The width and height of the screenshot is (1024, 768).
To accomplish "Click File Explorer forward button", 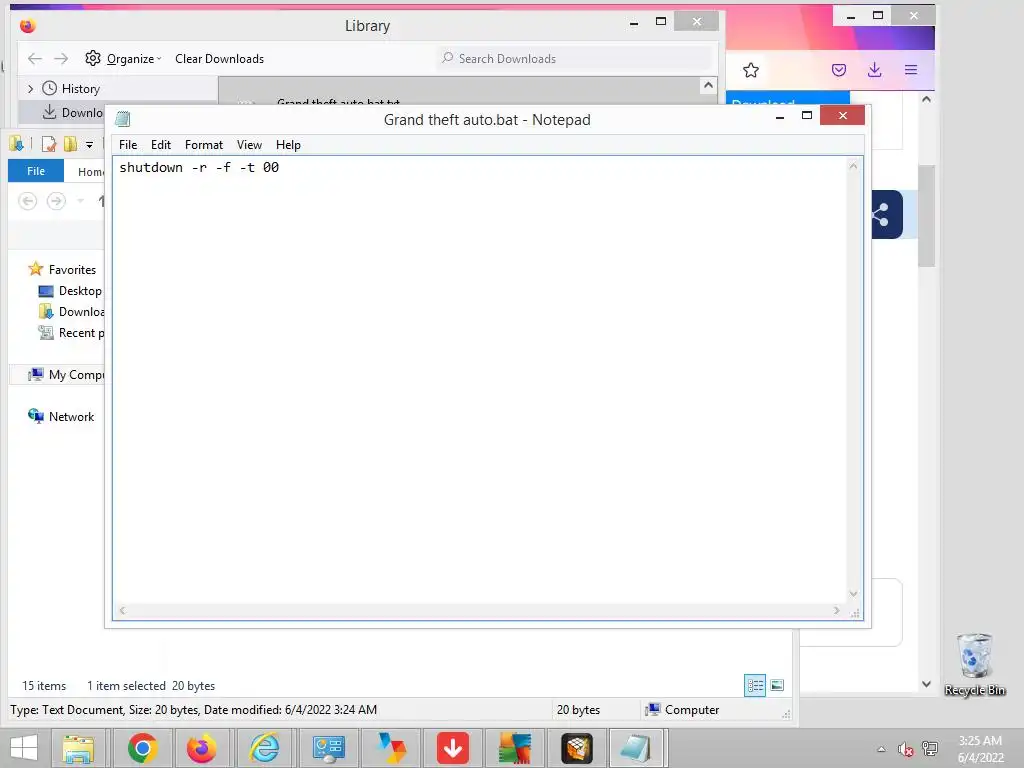I will pos(56,200).
